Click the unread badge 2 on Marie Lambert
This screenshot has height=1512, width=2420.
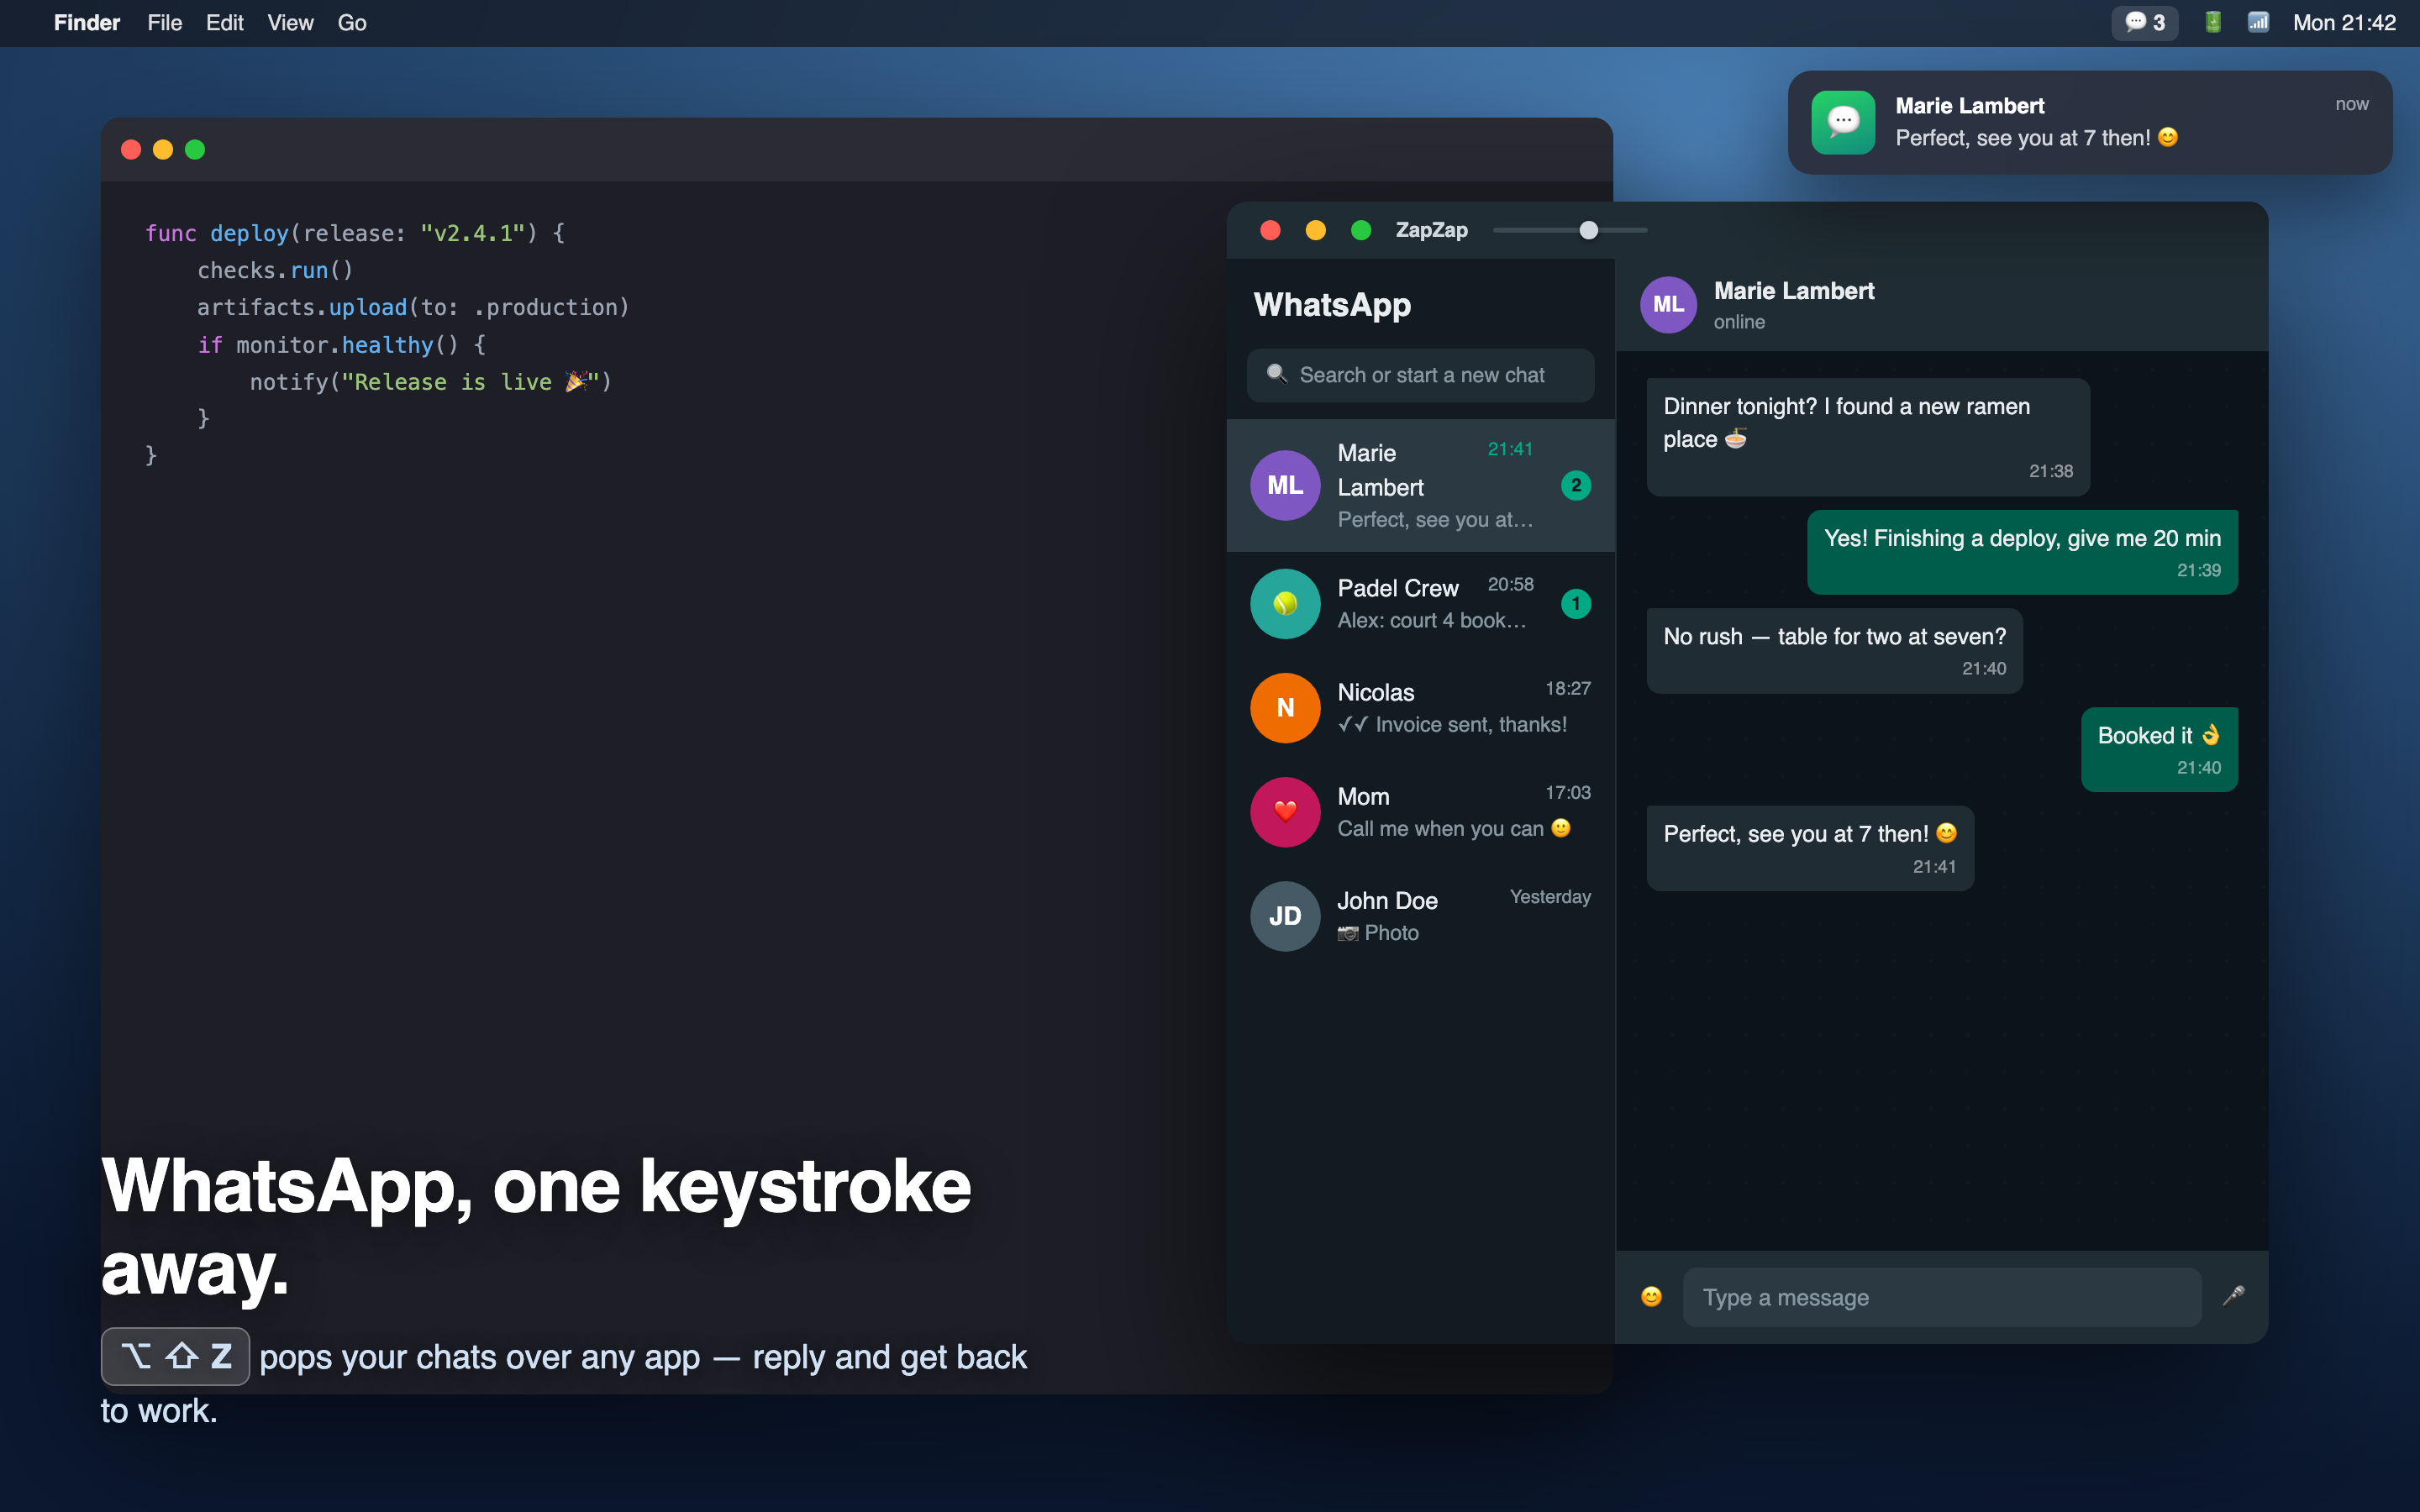[x=1576, y=485]
